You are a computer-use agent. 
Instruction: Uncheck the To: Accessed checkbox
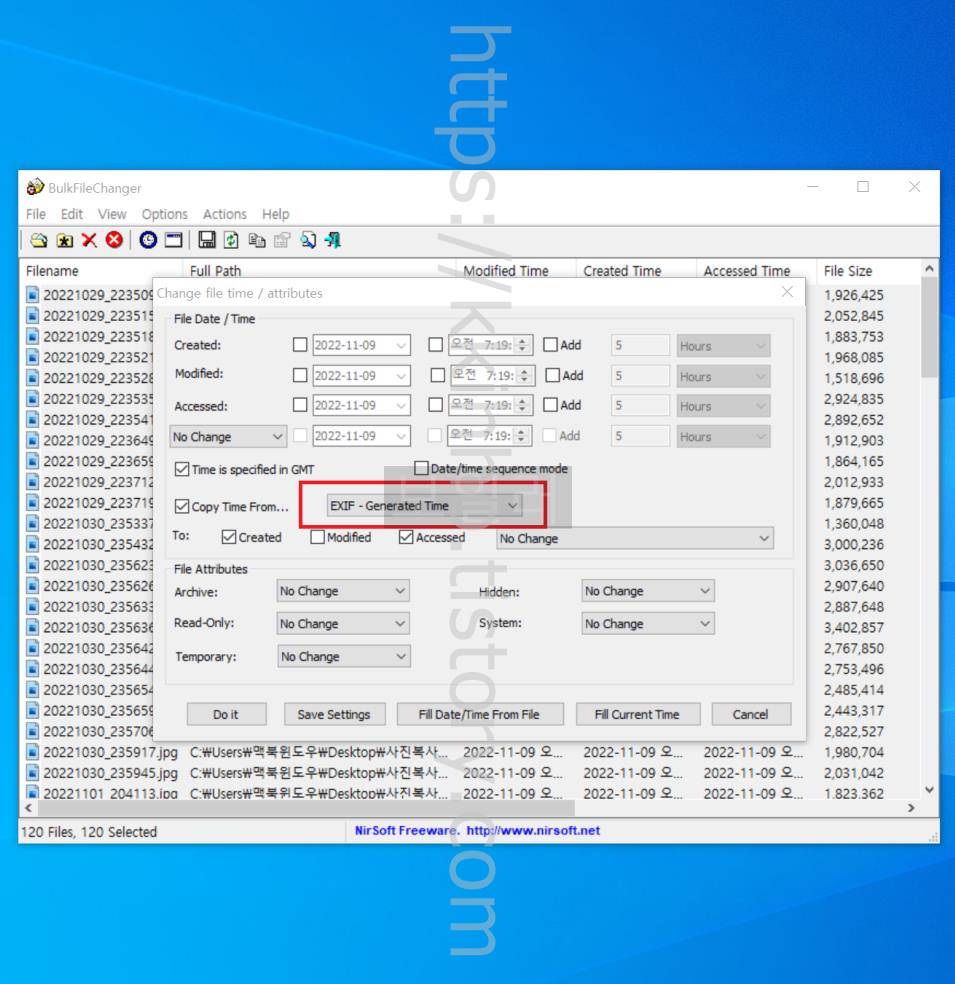[406, 537]
